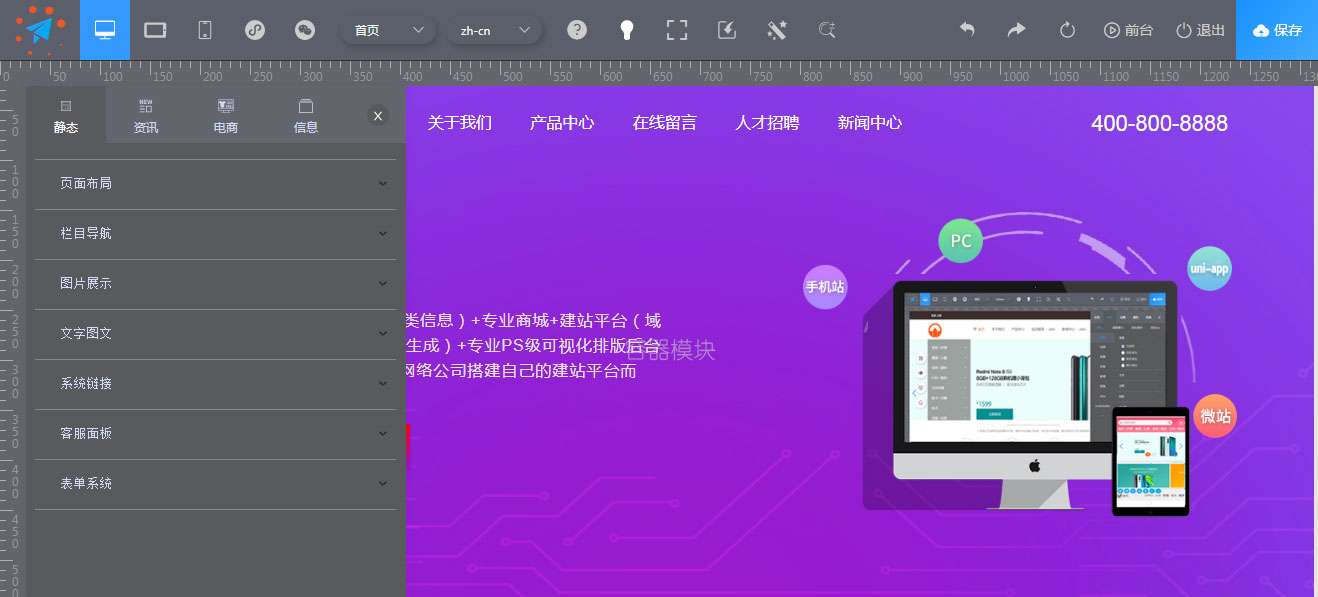
Task: Click the WeChat icon in the toolbar
Action: pyautogui.click(x=304, y=30)
